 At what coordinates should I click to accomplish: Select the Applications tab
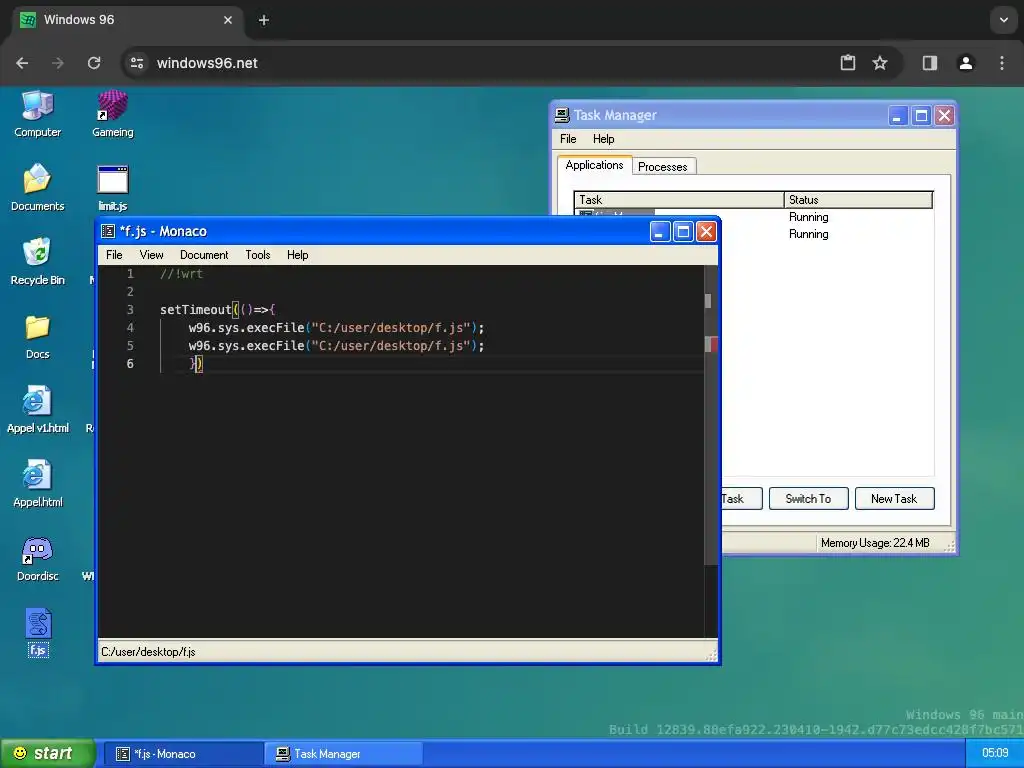coord(594,165)
